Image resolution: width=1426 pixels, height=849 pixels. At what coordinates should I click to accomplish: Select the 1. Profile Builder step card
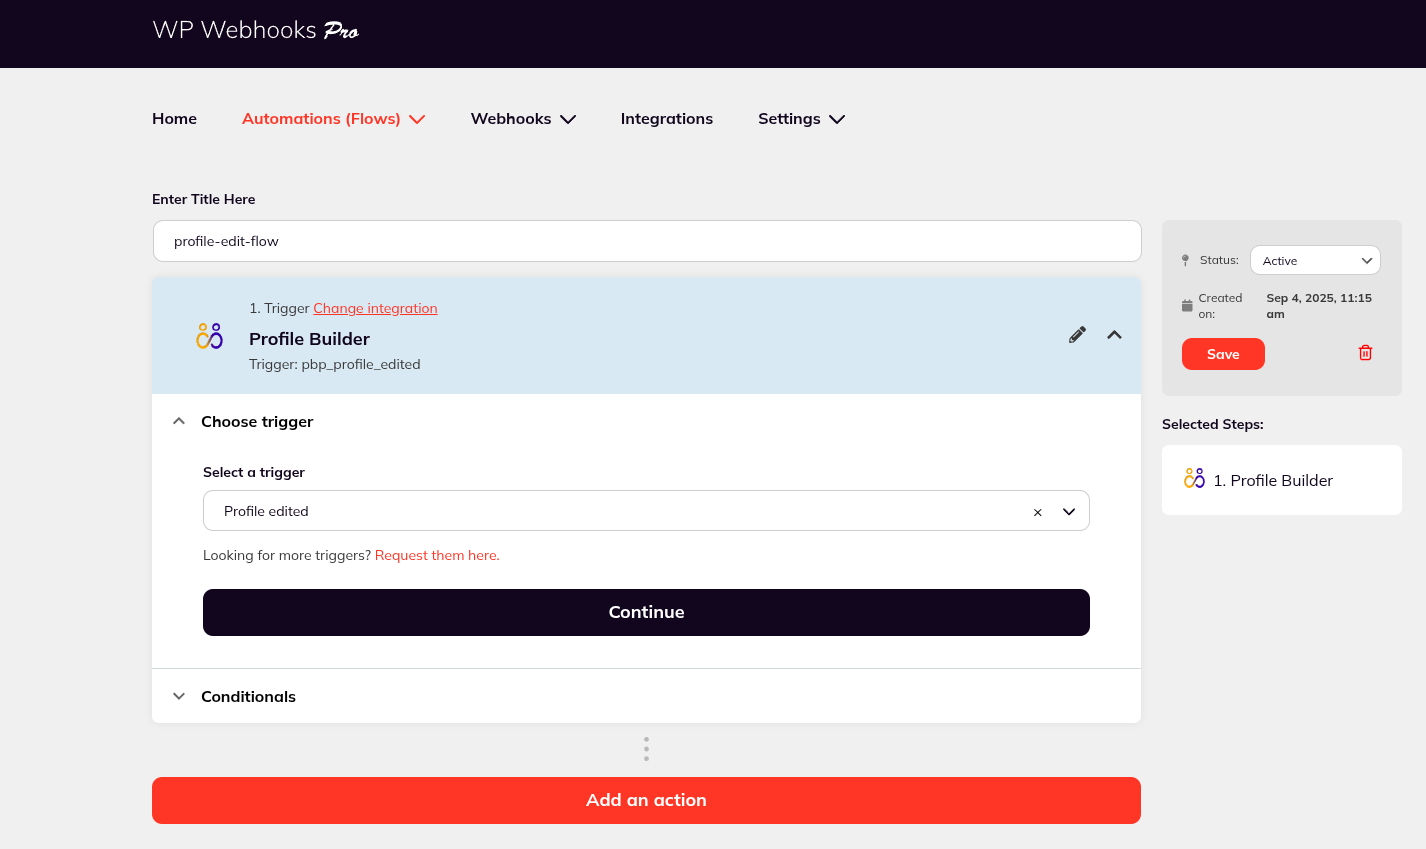click(1282, 480)
